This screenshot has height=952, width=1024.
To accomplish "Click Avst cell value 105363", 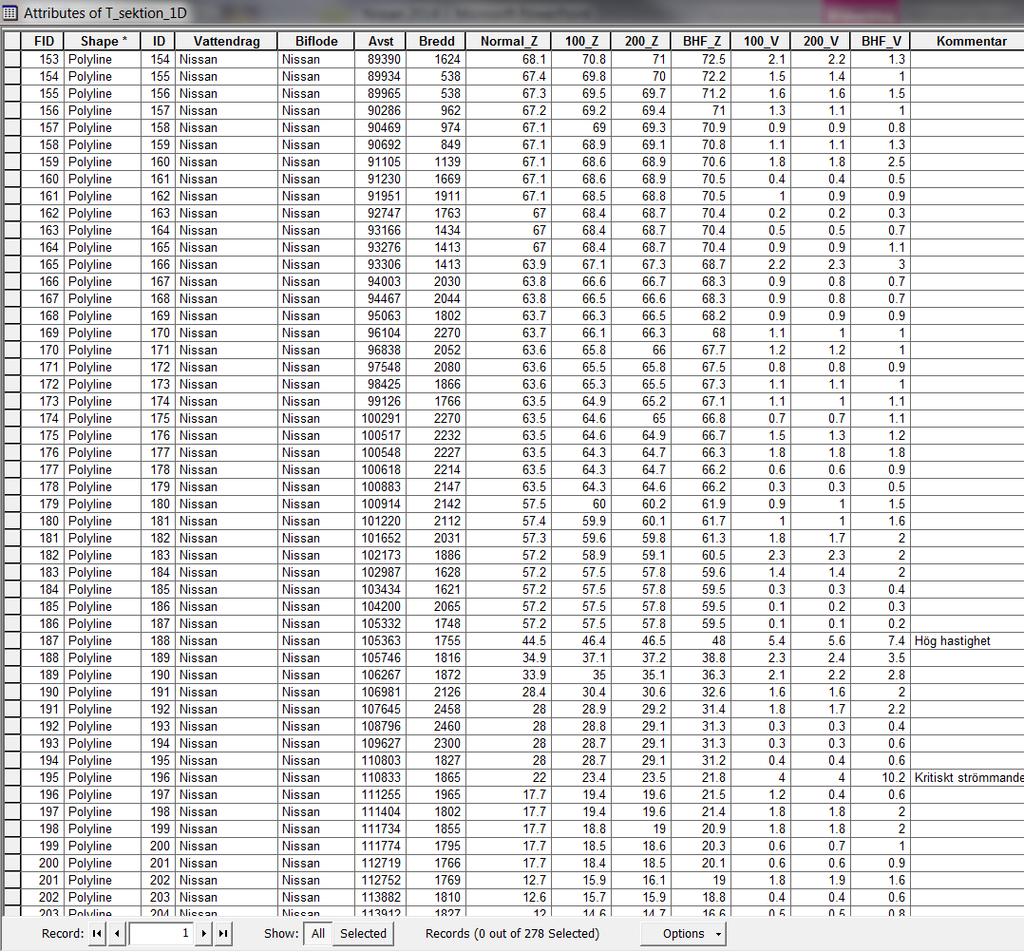I will (380, 641).
